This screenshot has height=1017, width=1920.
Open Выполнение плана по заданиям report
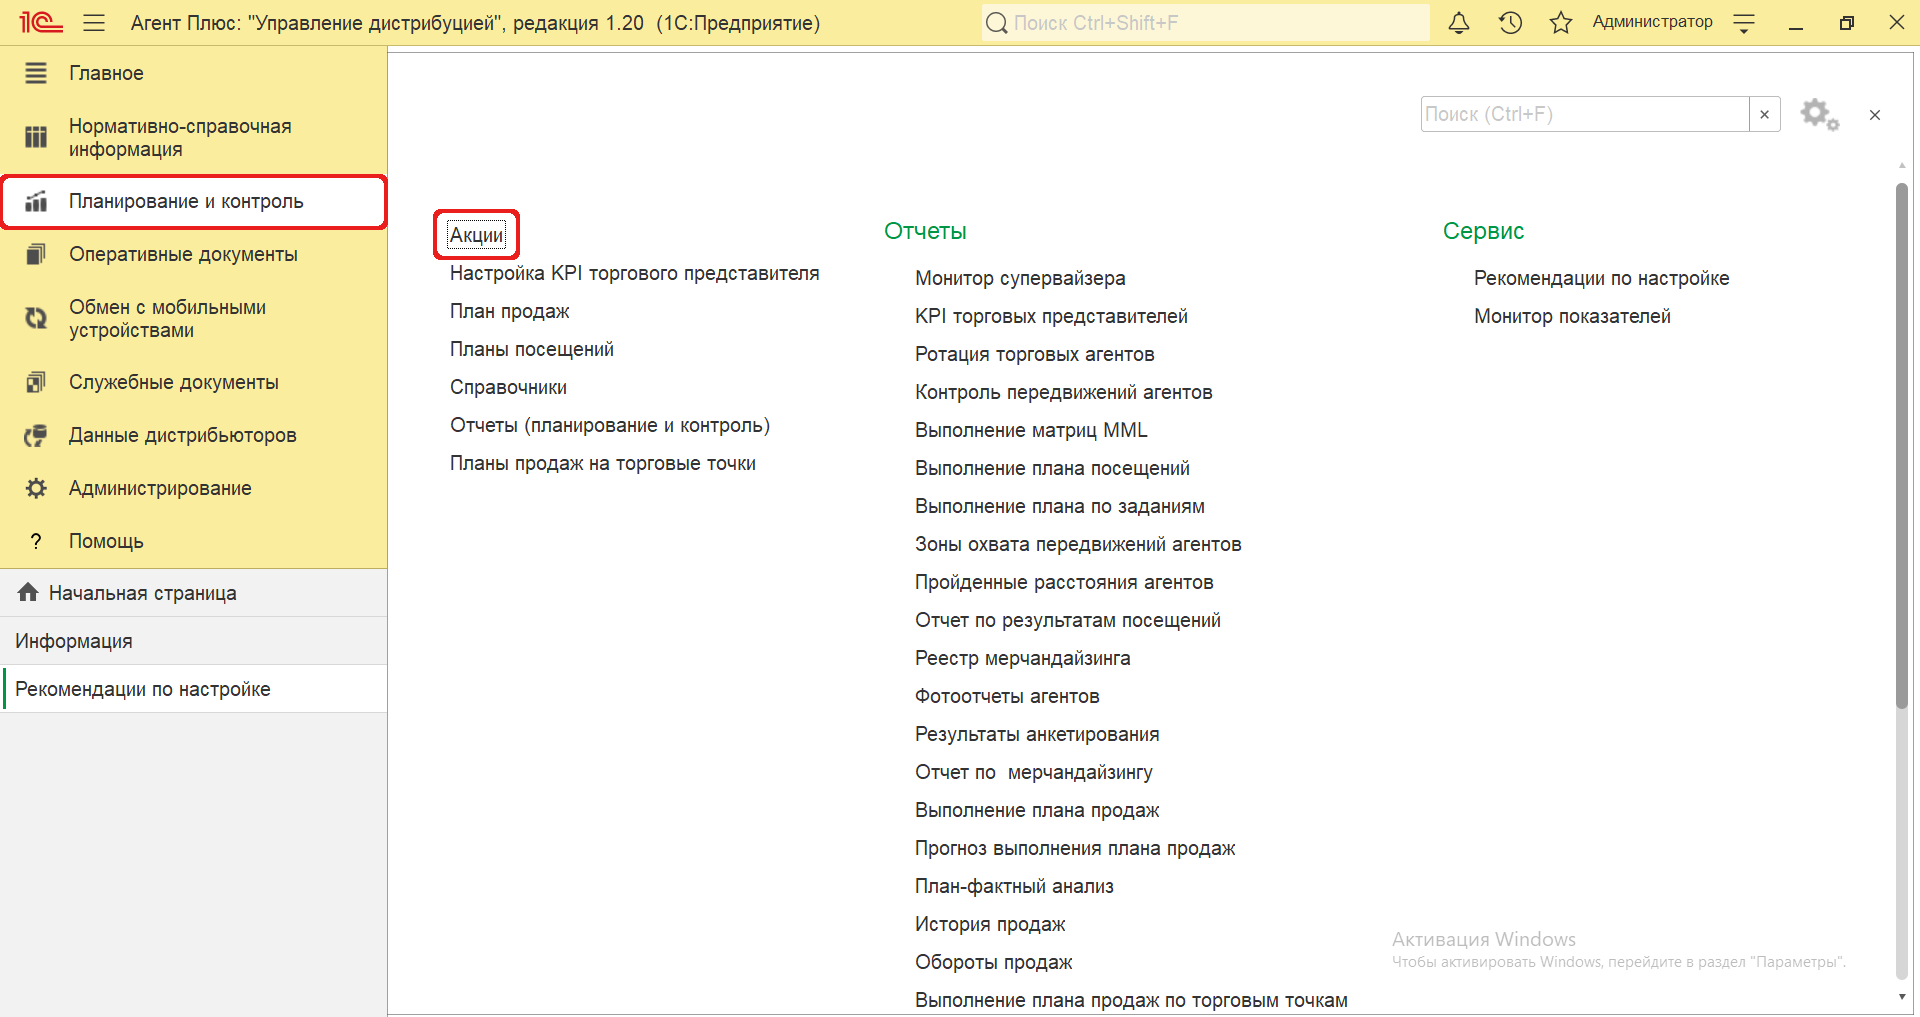pos(1060,506)
